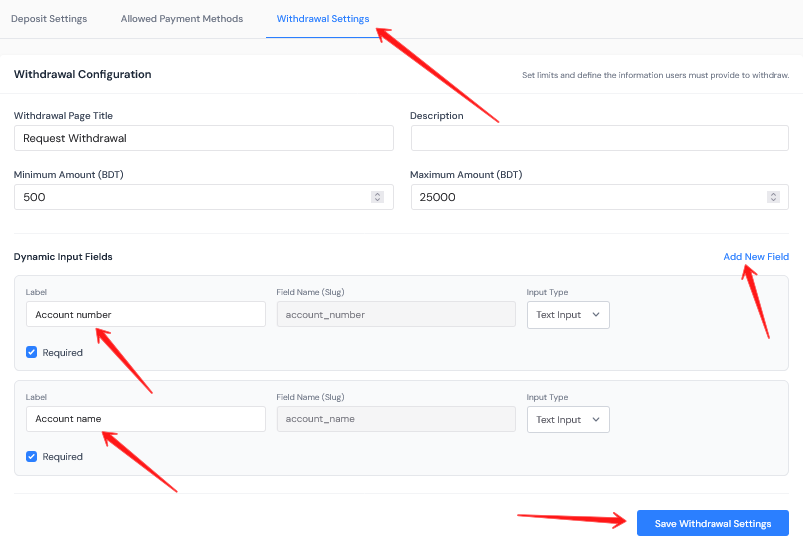
Task: Click the Add New Field link
Action: (756, 257)
